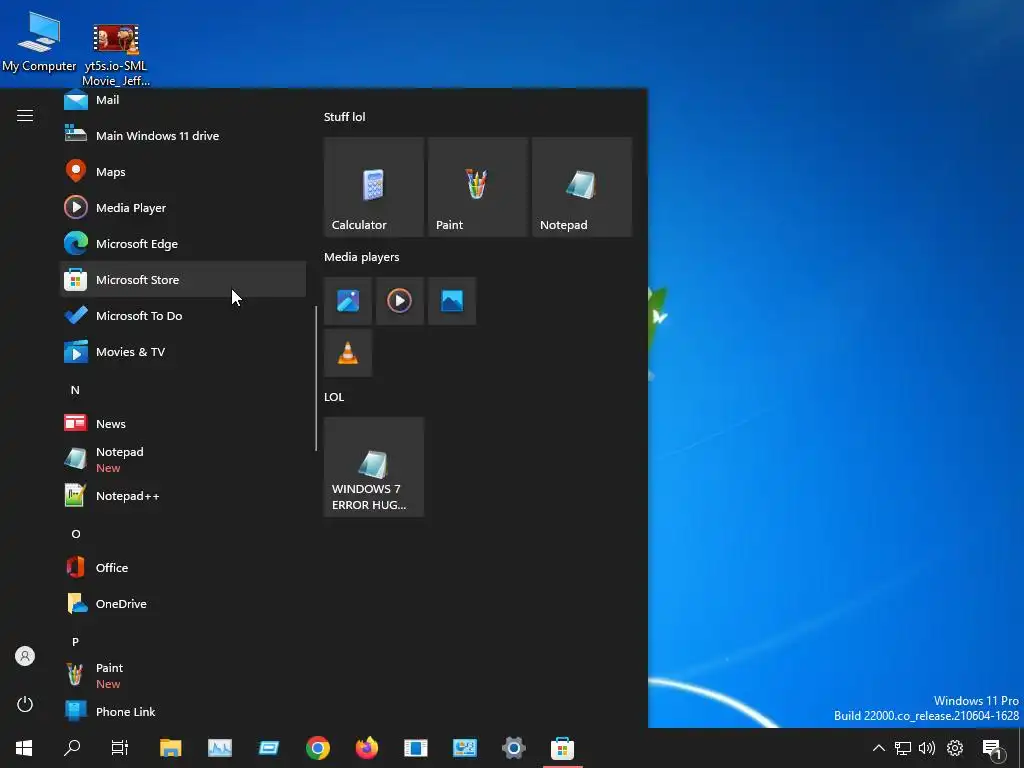Open News from the app list
Viewport: 1024px width, 768px height.
pos(183,424)
